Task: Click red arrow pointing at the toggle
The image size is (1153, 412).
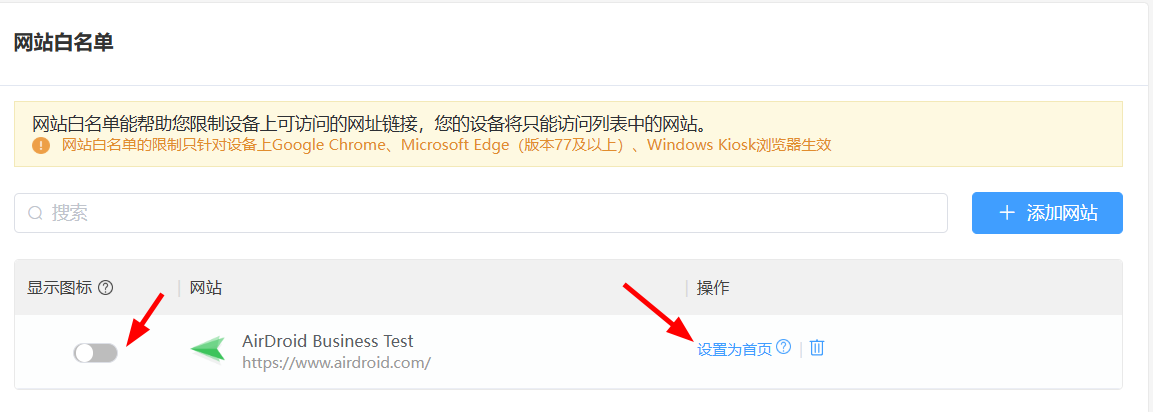Action: [143, 319]
